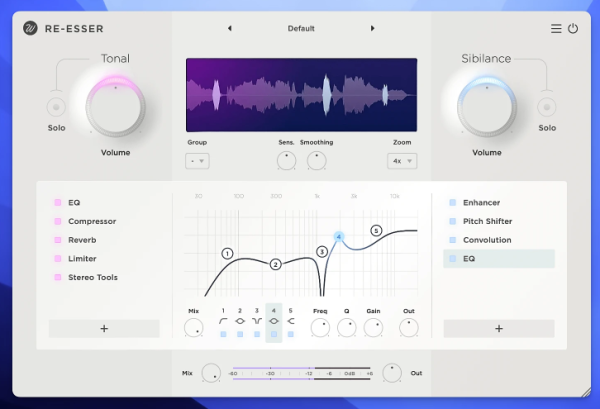
Task: Click the power bypass icon
Action: [573, 29]
